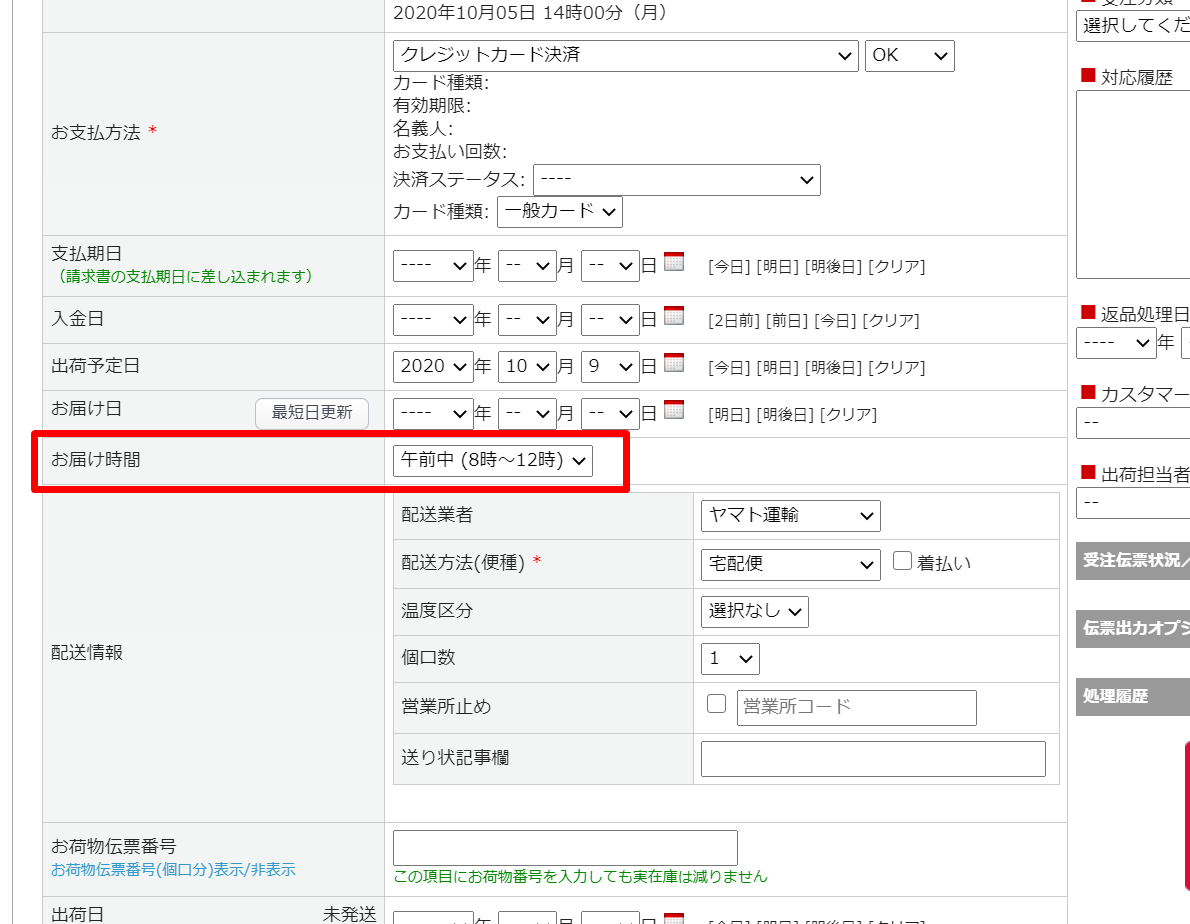Open calendar picker for 支払期日

[674, 263]
